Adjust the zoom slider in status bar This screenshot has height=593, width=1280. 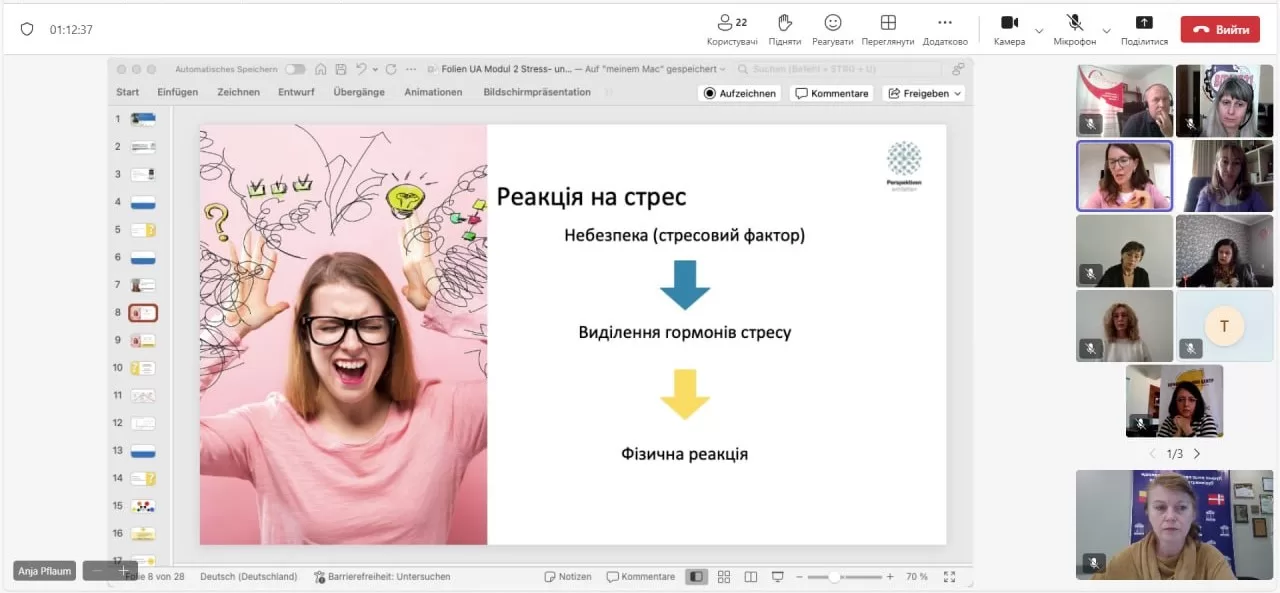tap(834, 577)
